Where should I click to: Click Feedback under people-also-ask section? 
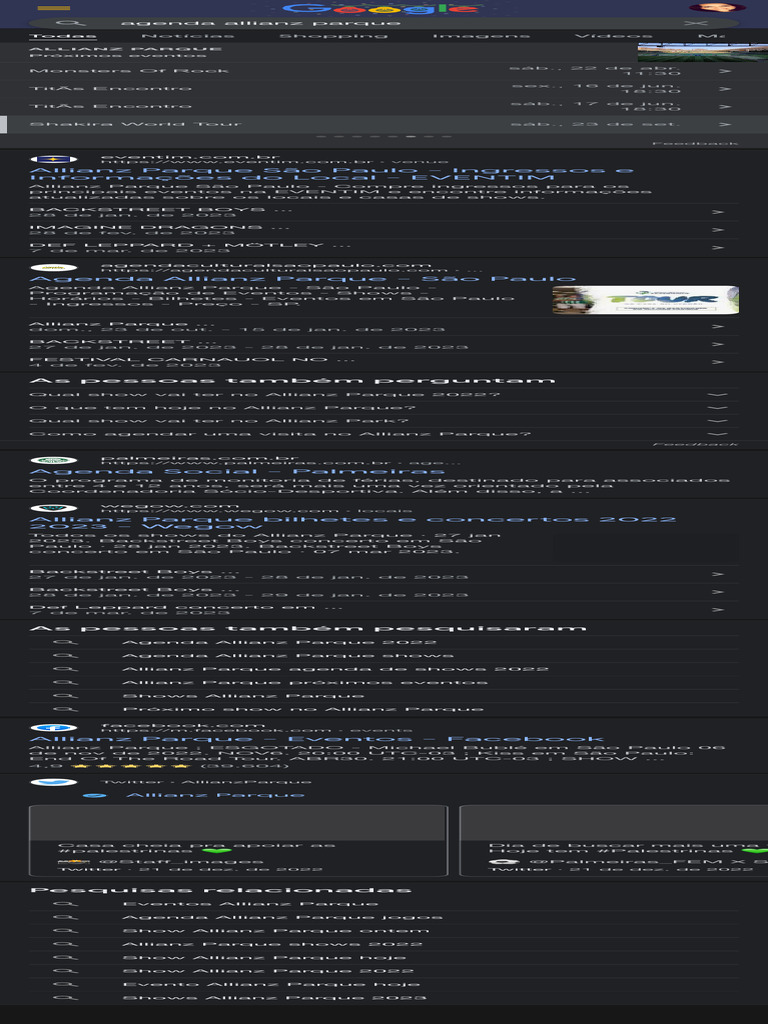[x=695, y=444]
